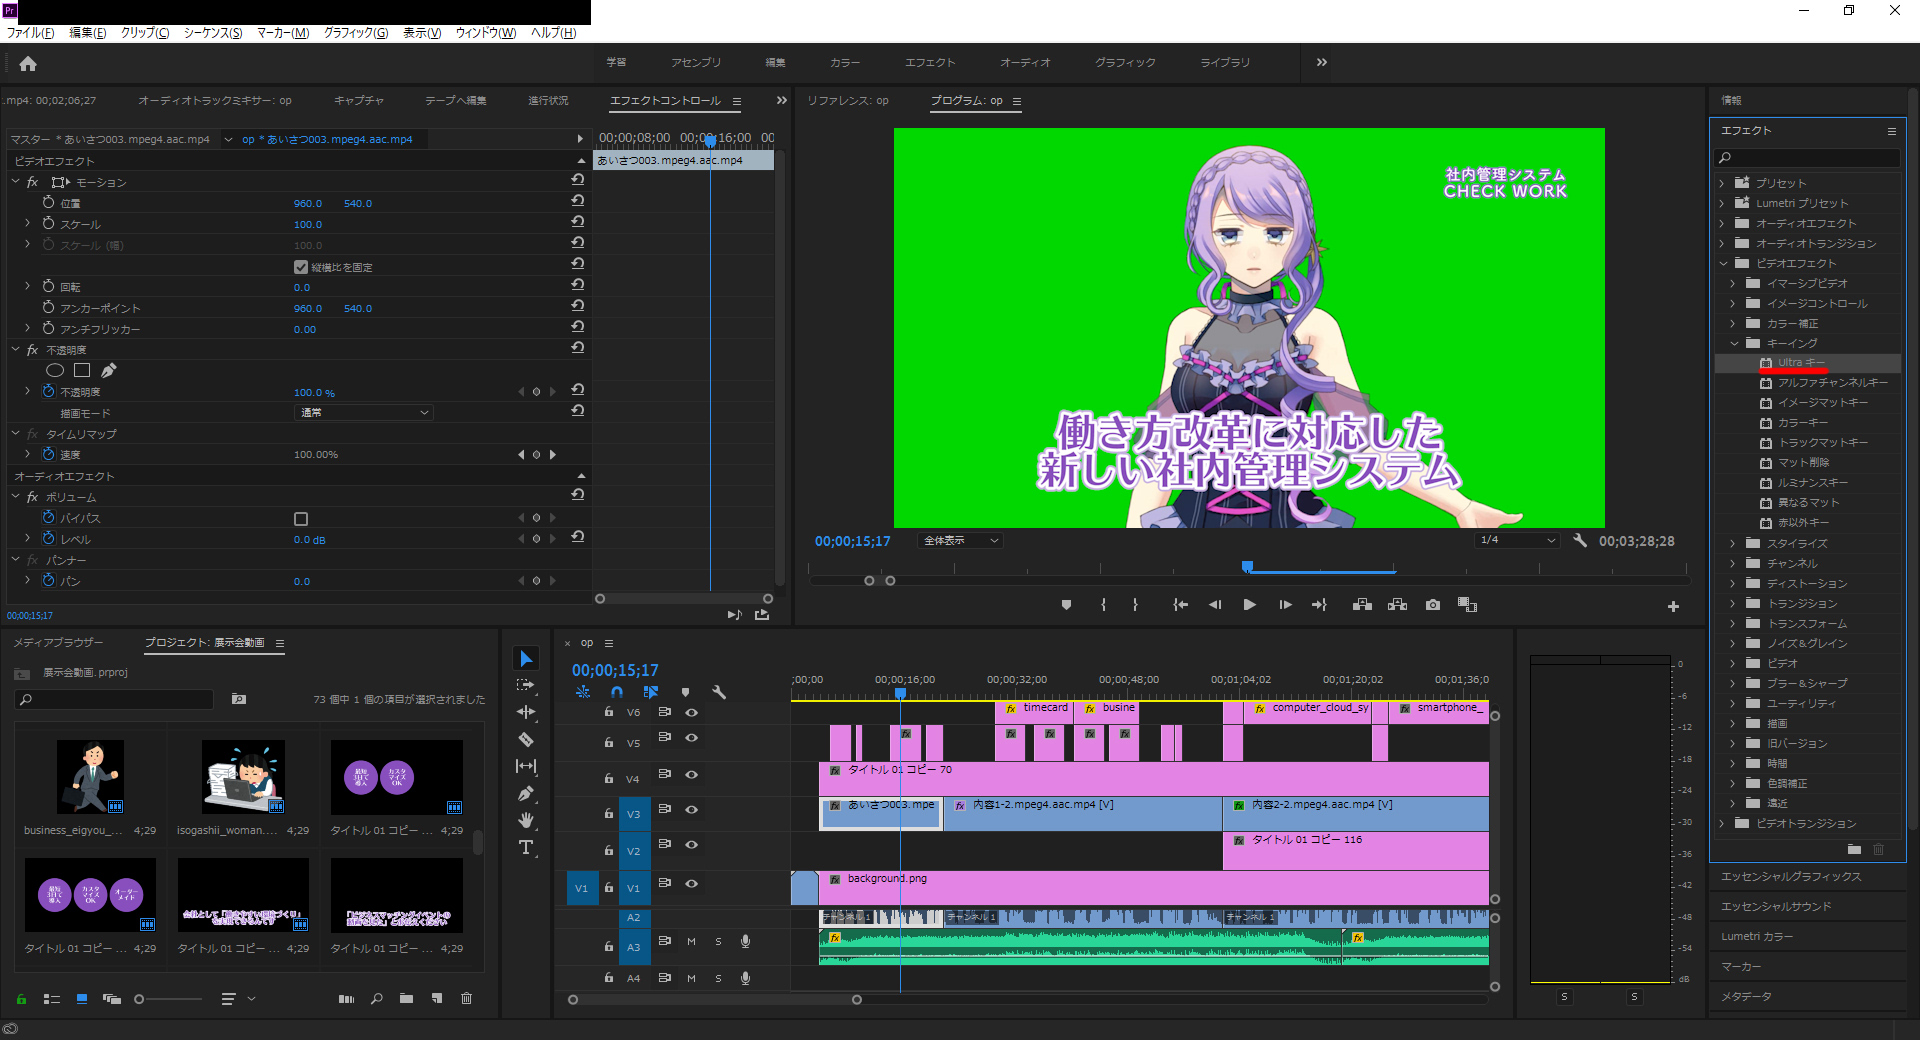The height and width of the screenshot is (1040, 1920).
Task: Go to Out point in program monitor
Action: click(x=1319, y=605)
